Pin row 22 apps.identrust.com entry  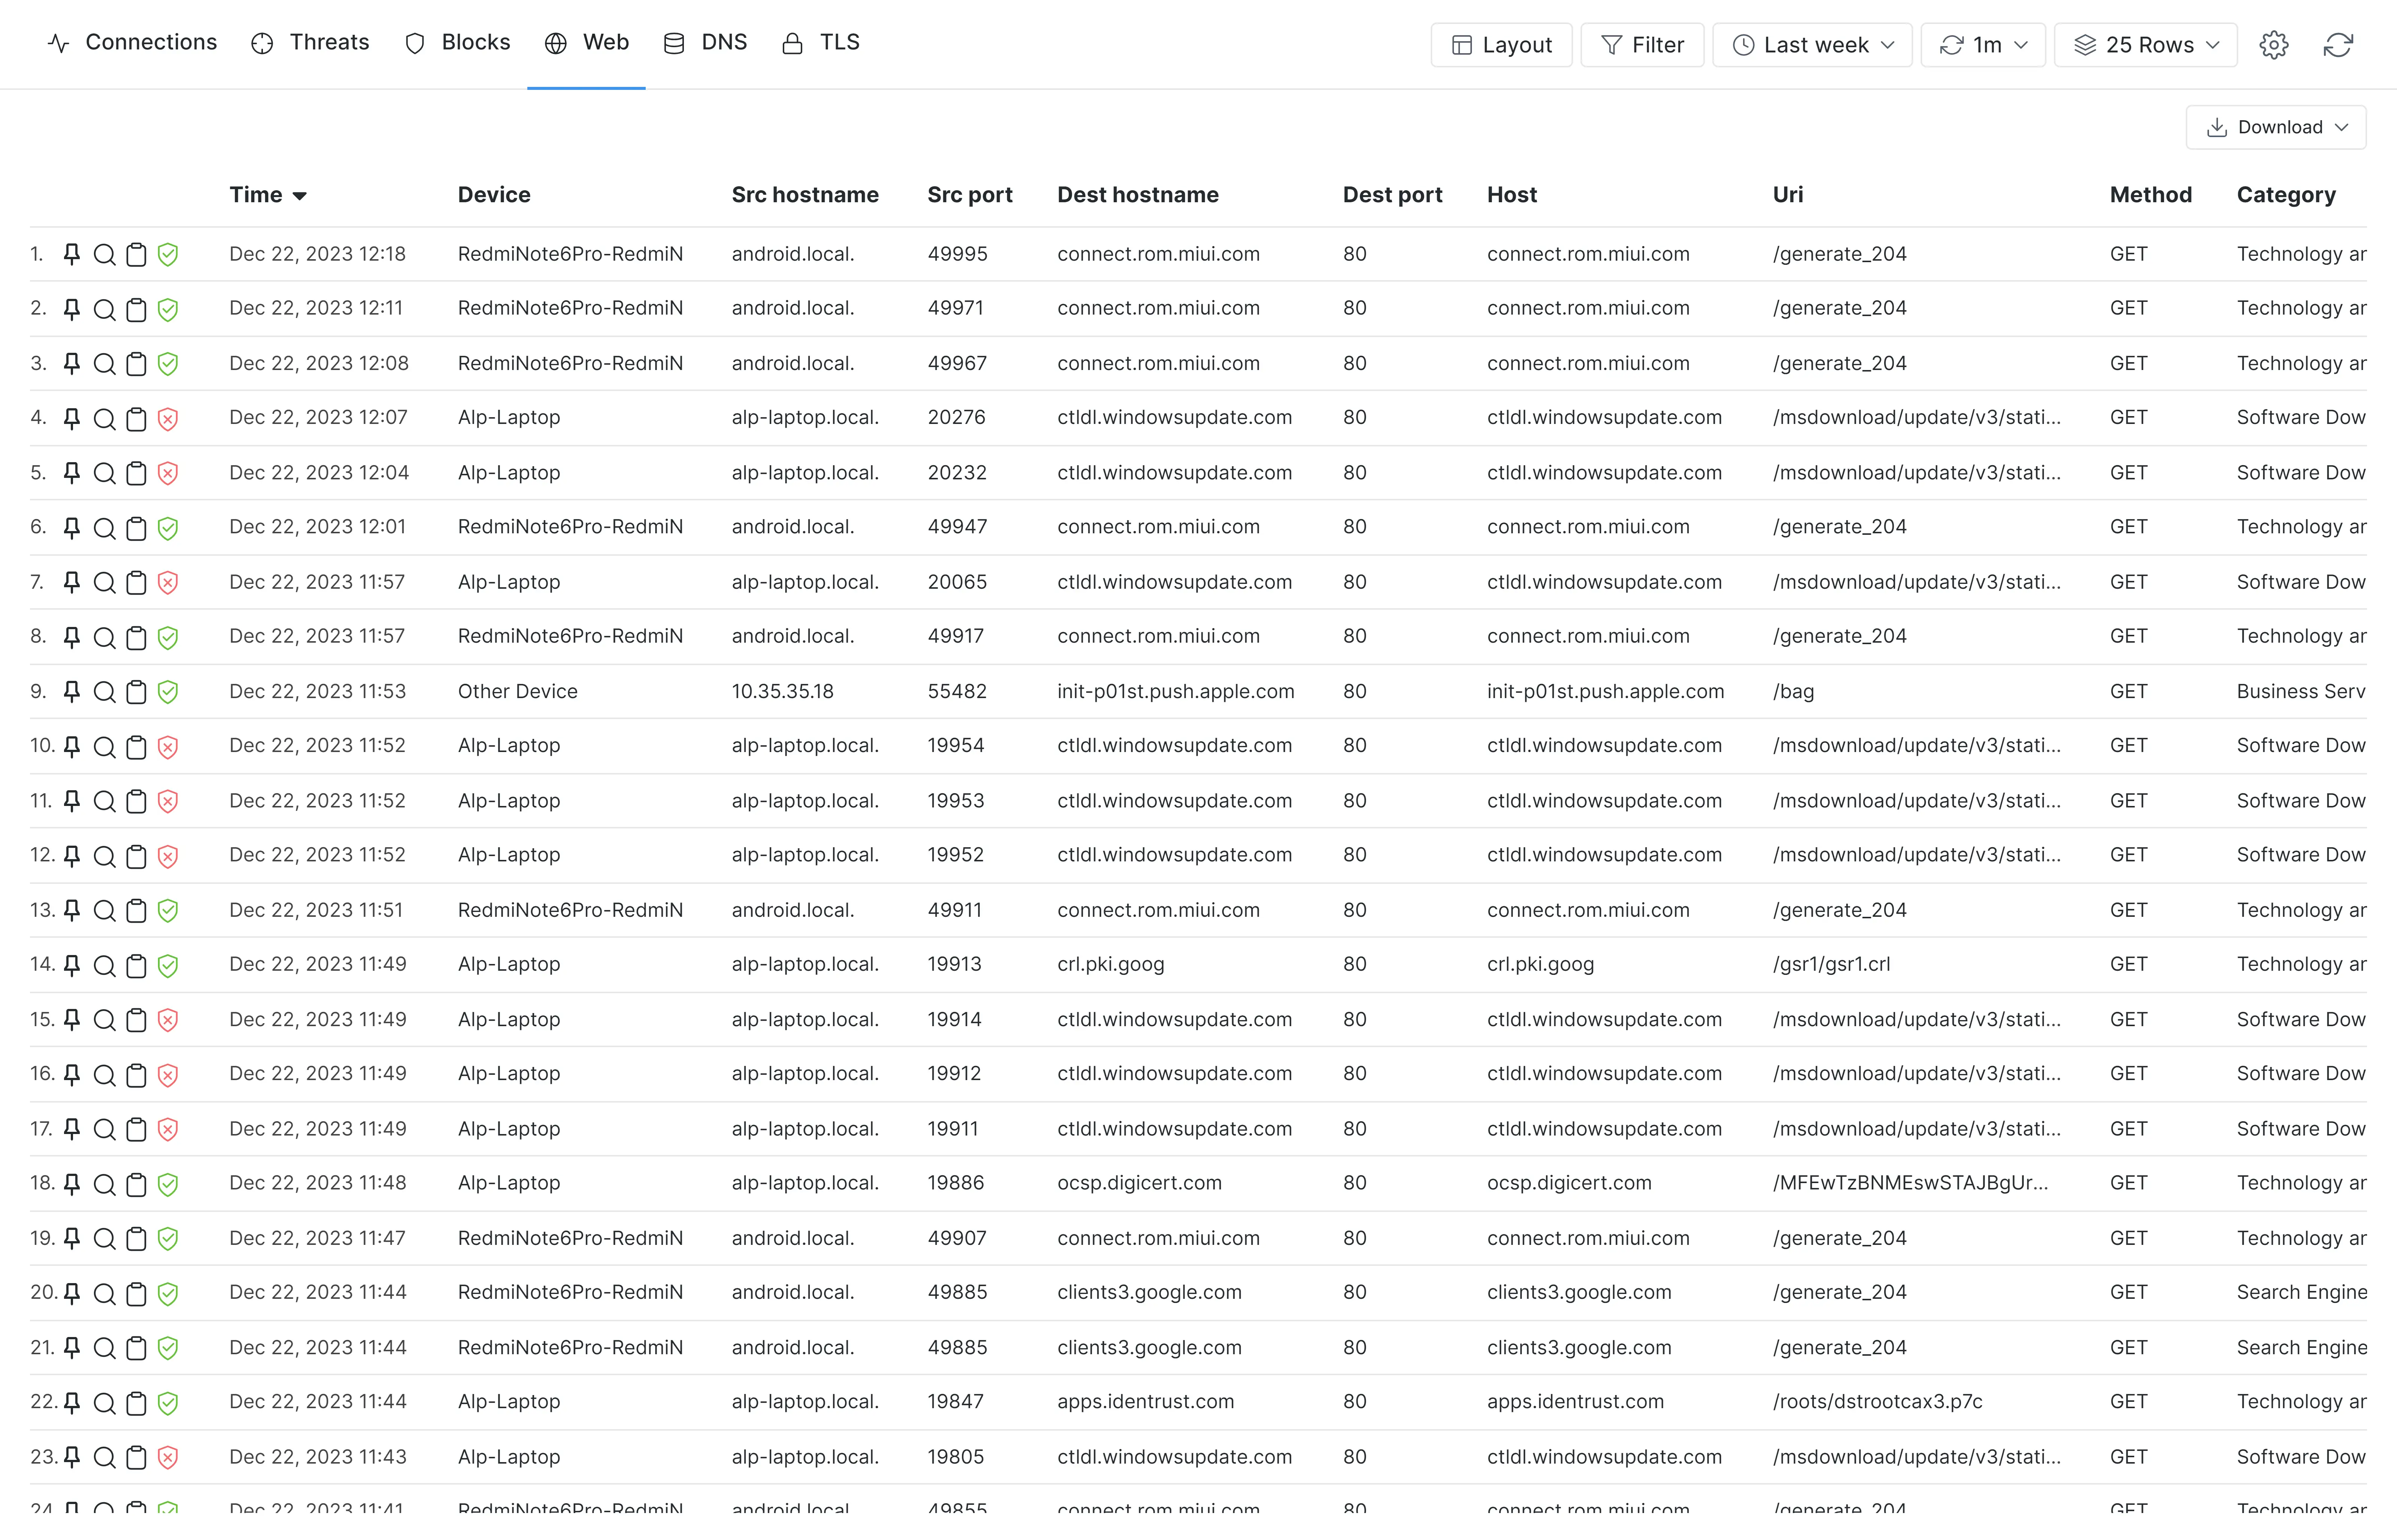(x=72, y=1402)
